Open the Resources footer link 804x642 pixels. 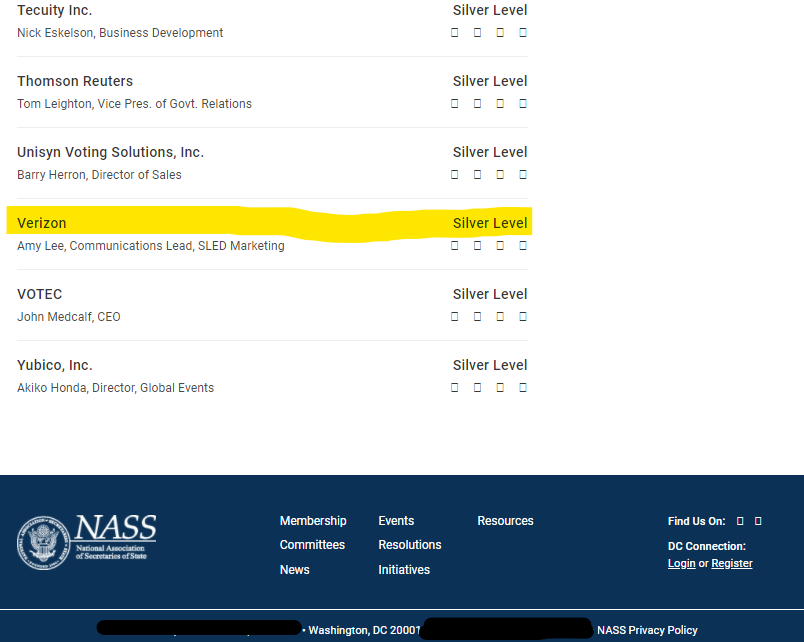pyautogui.click(x=506, y=520)
